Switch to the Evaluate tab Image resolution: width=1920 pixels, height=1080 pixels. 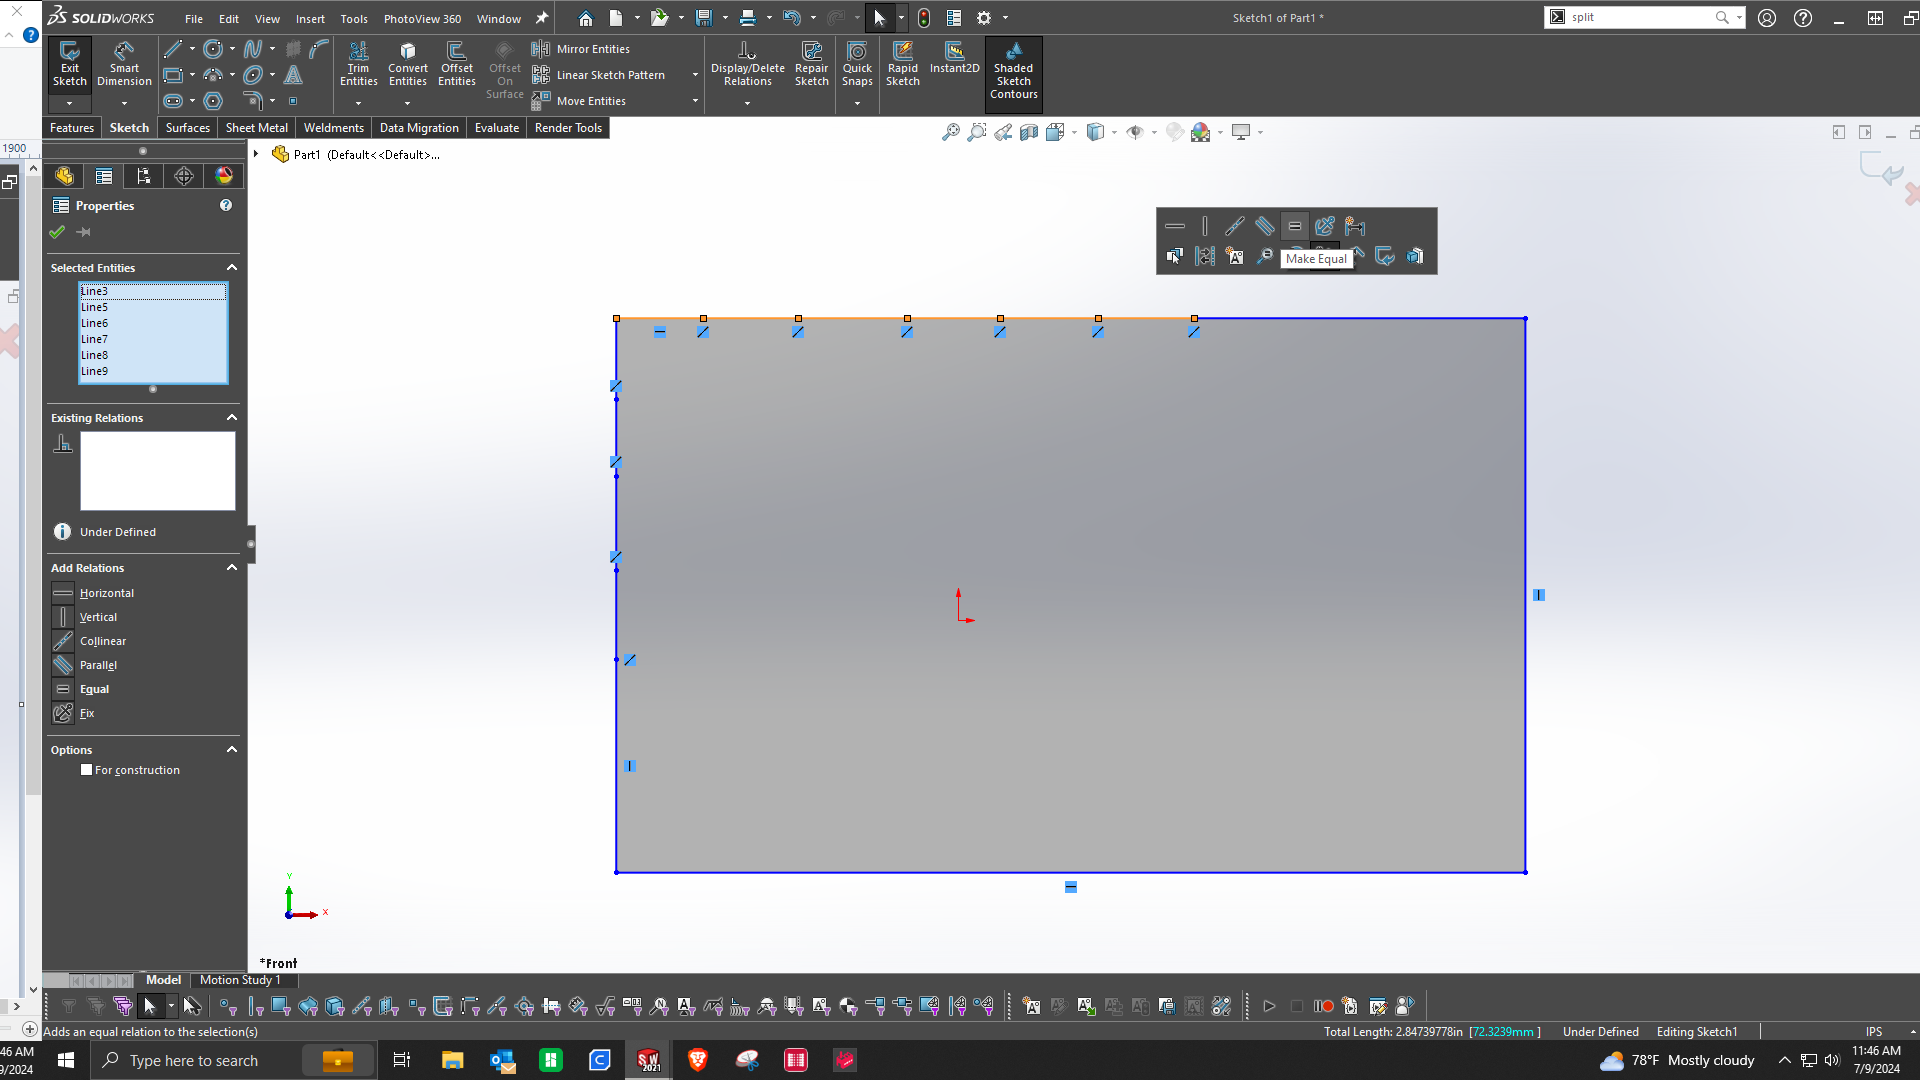point(496,128)
